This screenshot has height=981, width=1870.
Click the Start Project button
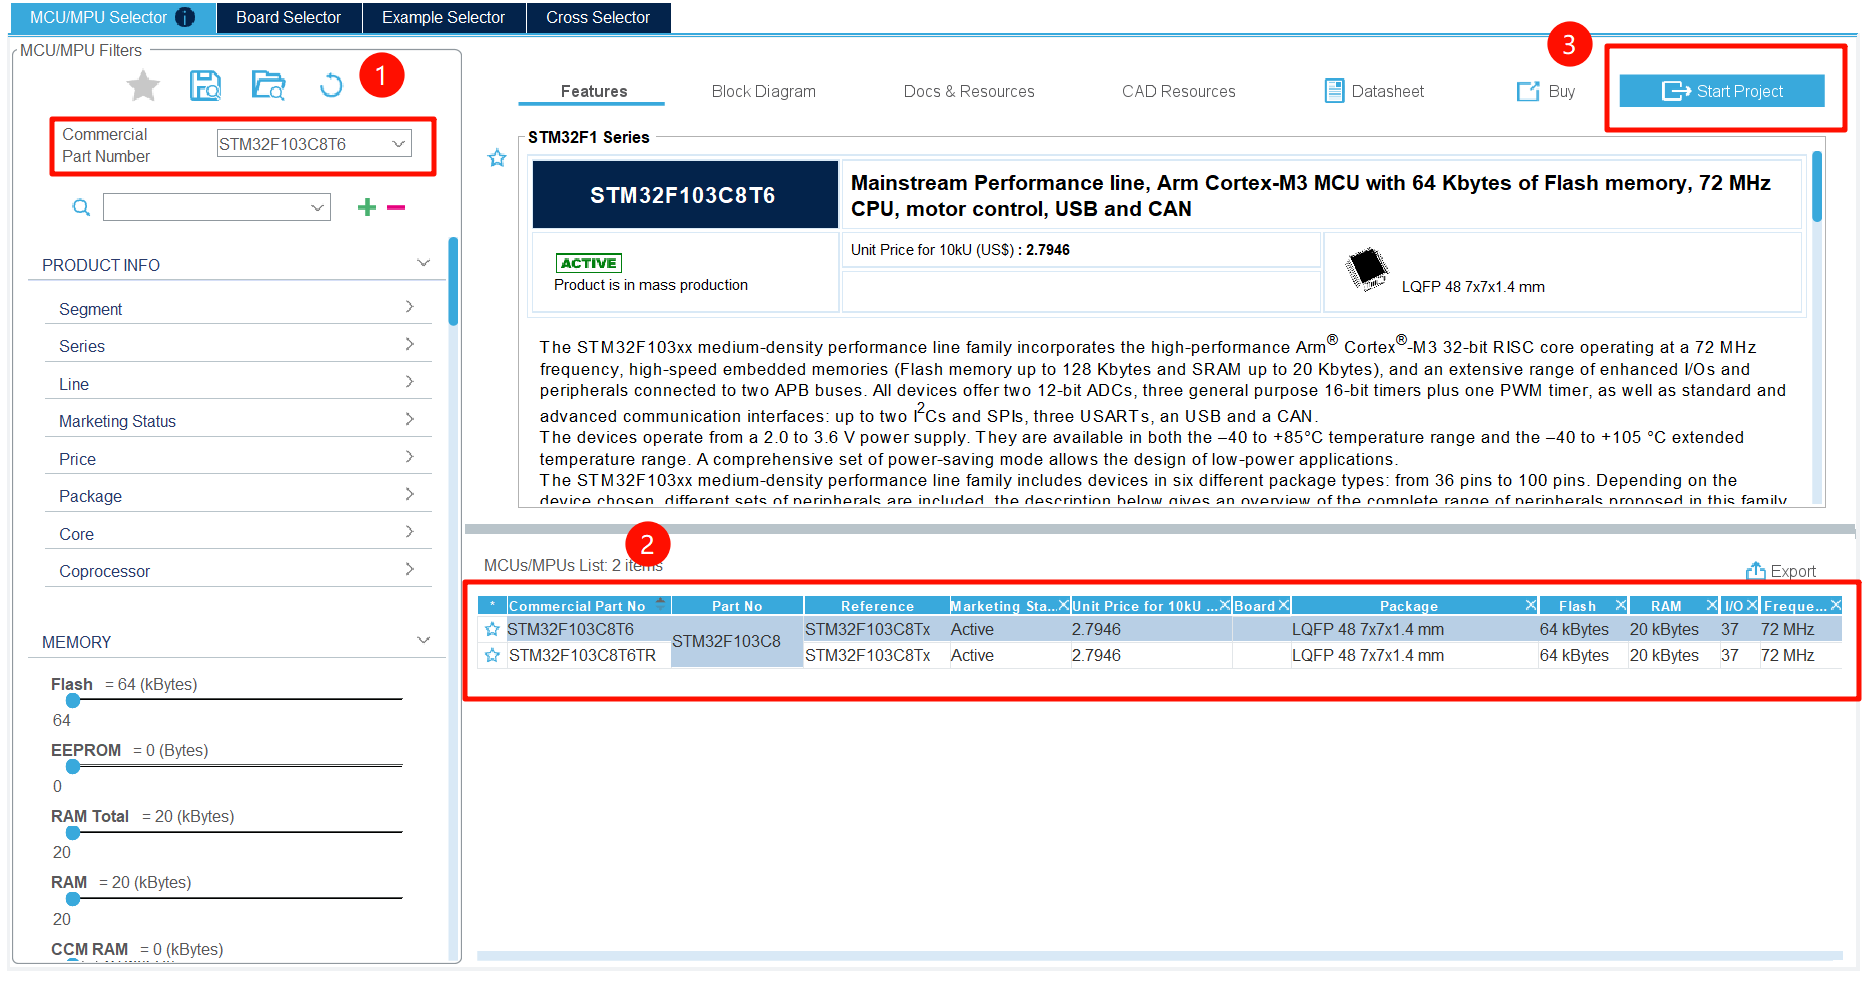1721,91
